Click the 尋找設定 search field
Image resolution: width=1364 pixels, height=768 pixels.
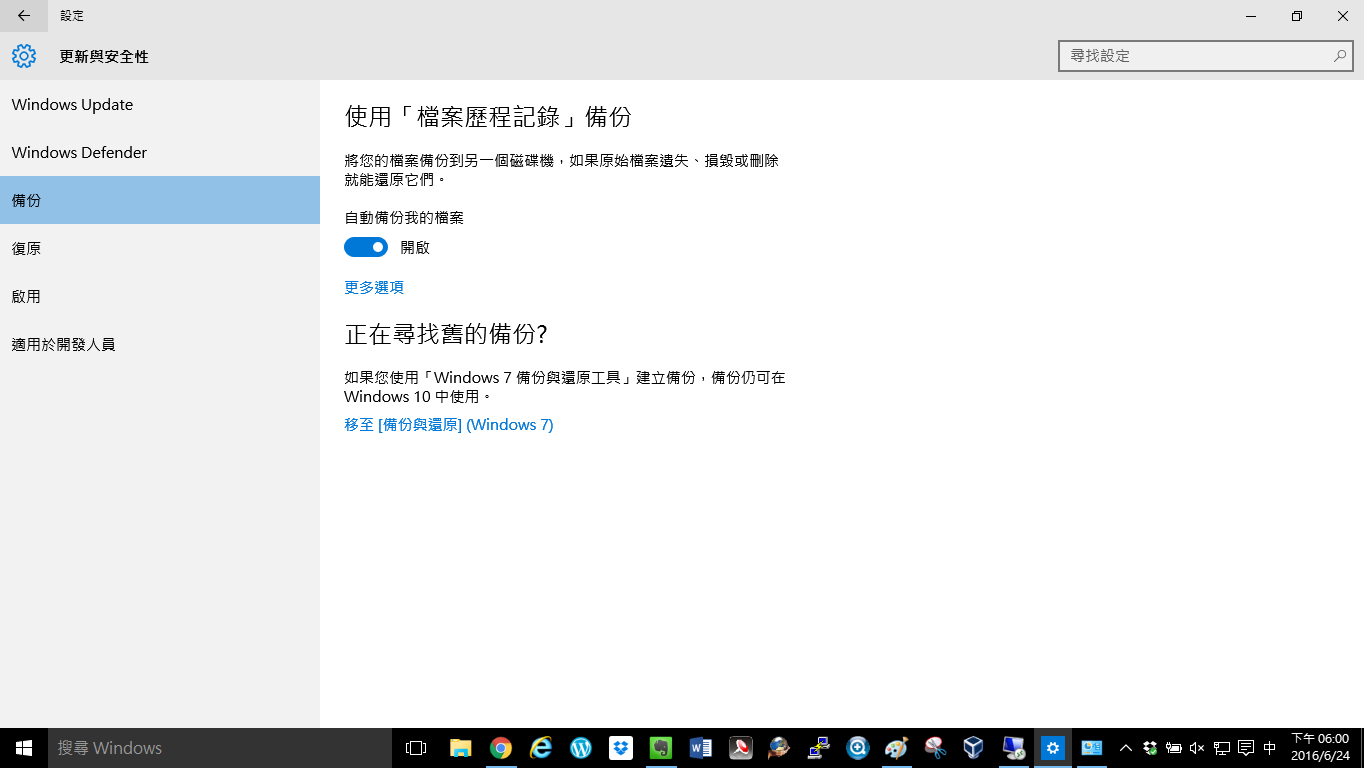[x=1205, y=56]
